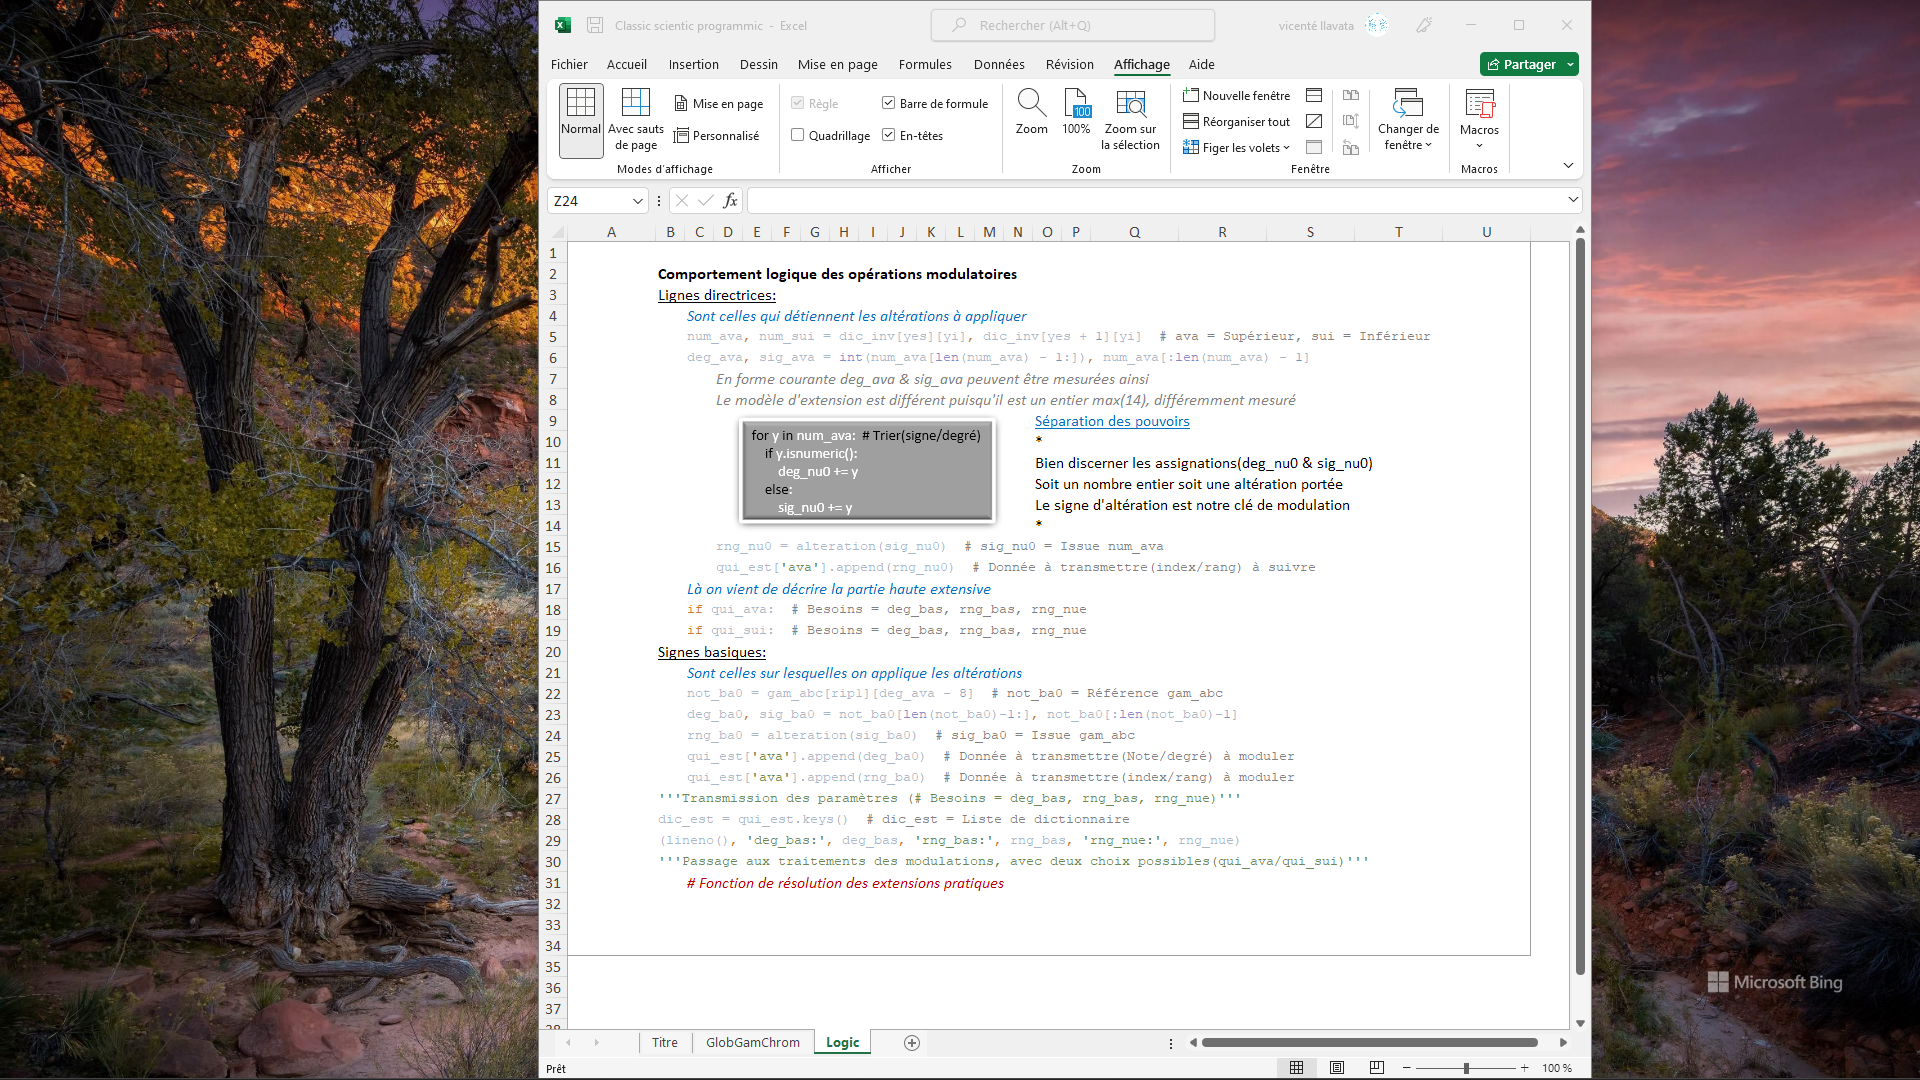The height and width of the screenshot is (1080, 1920).
Task: Uncheck Barre de formule checkbox
Action: point(888,103)
